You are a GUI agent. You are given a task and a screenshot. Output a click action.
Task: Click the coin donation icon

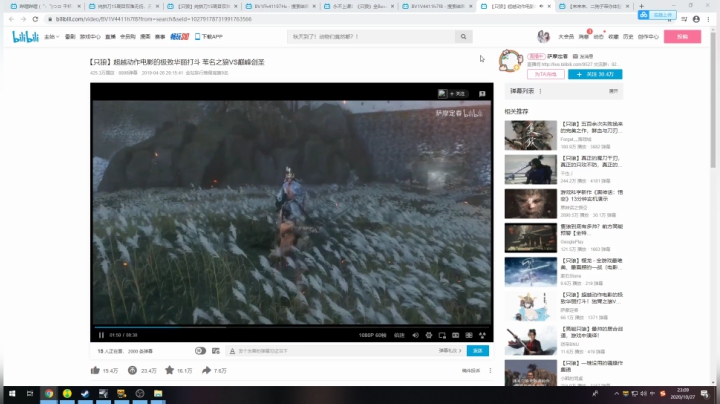(x=132, y=370)
